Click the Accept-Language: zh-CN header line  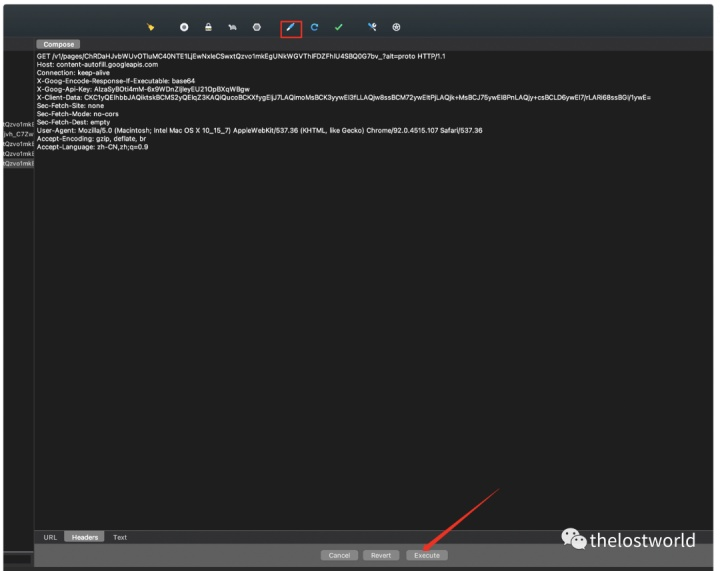pos(92,147)
